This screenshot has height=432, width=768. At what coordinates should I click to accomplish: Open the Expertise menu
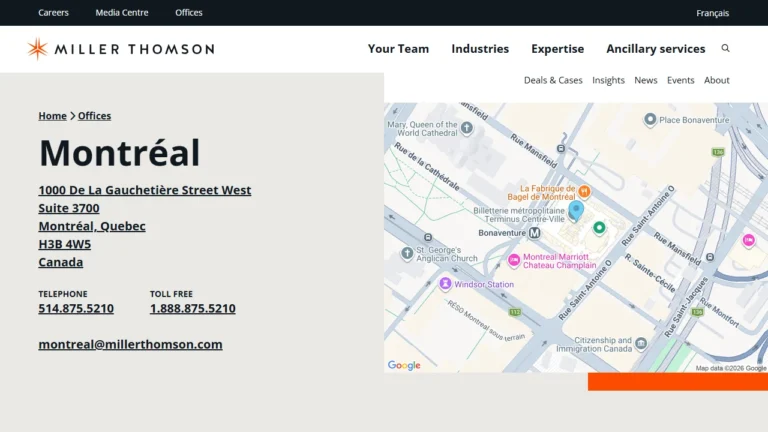click(x=557, y=48)
